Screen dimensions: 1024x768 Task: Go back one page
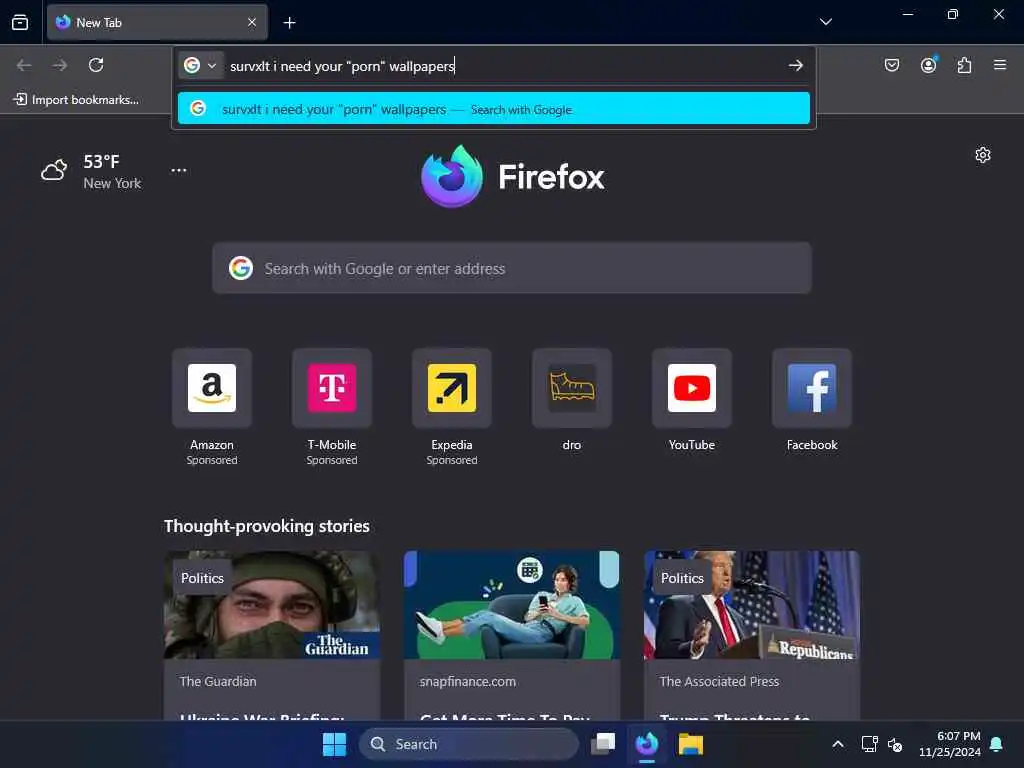(24, 65)
